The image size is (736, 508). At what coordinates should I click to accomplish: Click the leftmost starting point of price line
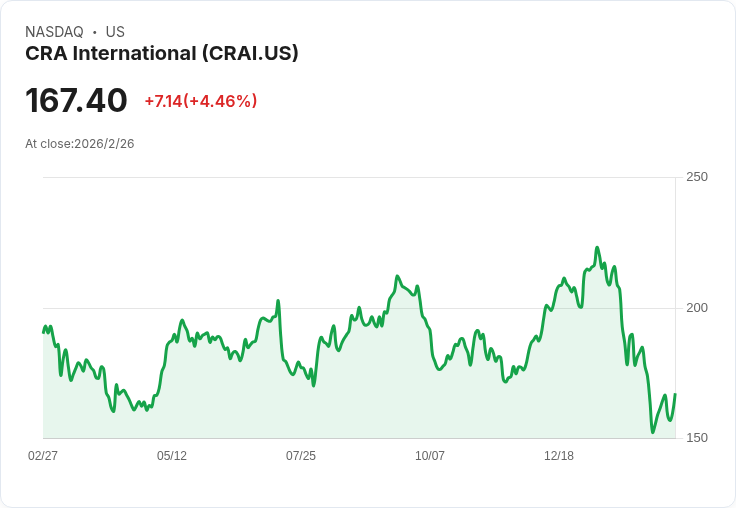coord(43,332)
